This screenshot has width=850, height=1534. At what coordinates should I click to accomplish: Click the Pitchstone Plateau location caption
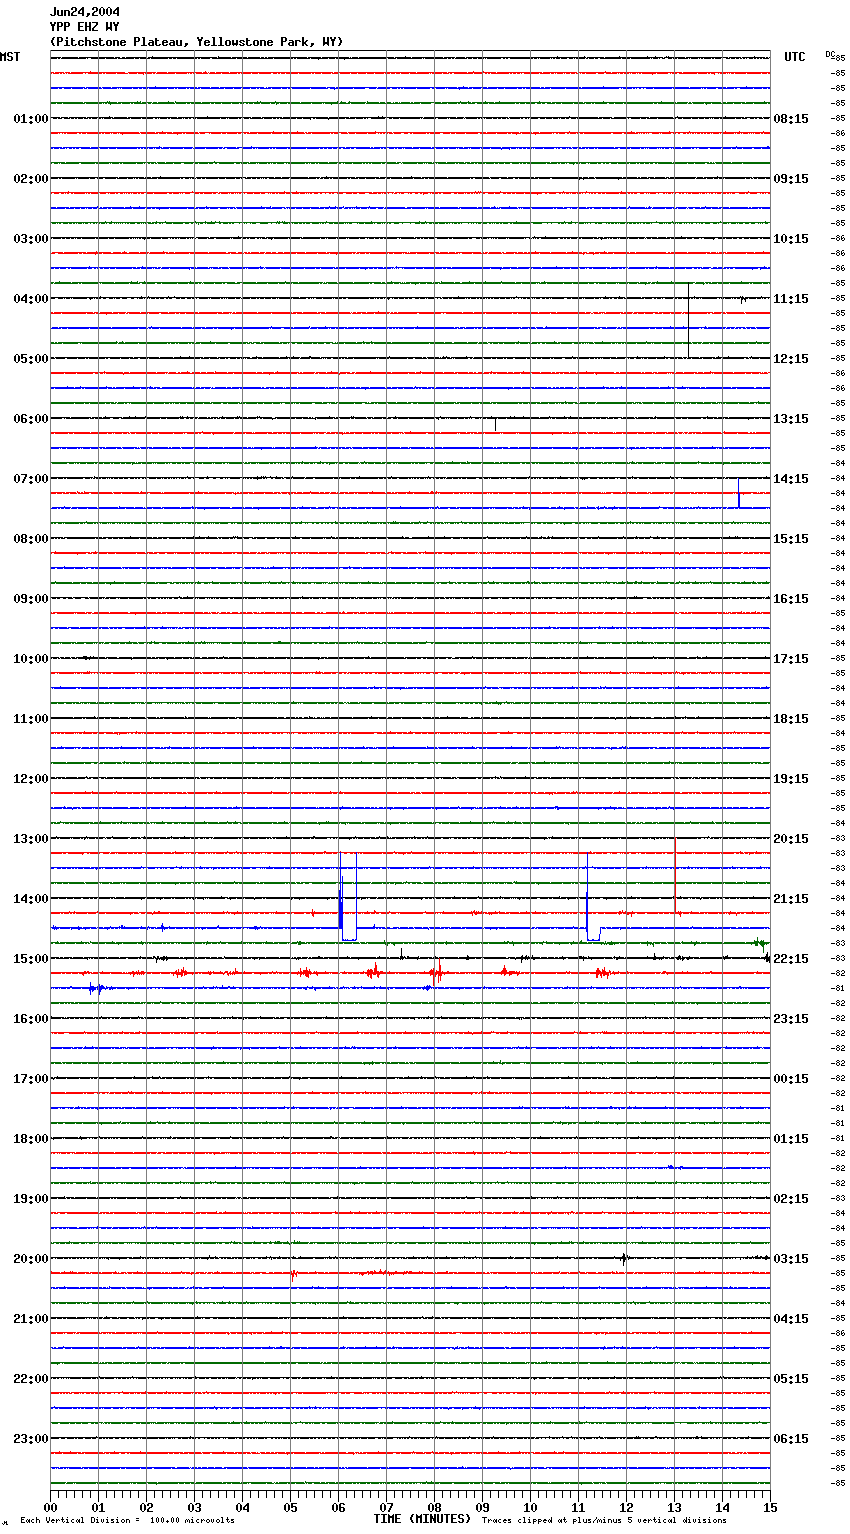[196, 42]
